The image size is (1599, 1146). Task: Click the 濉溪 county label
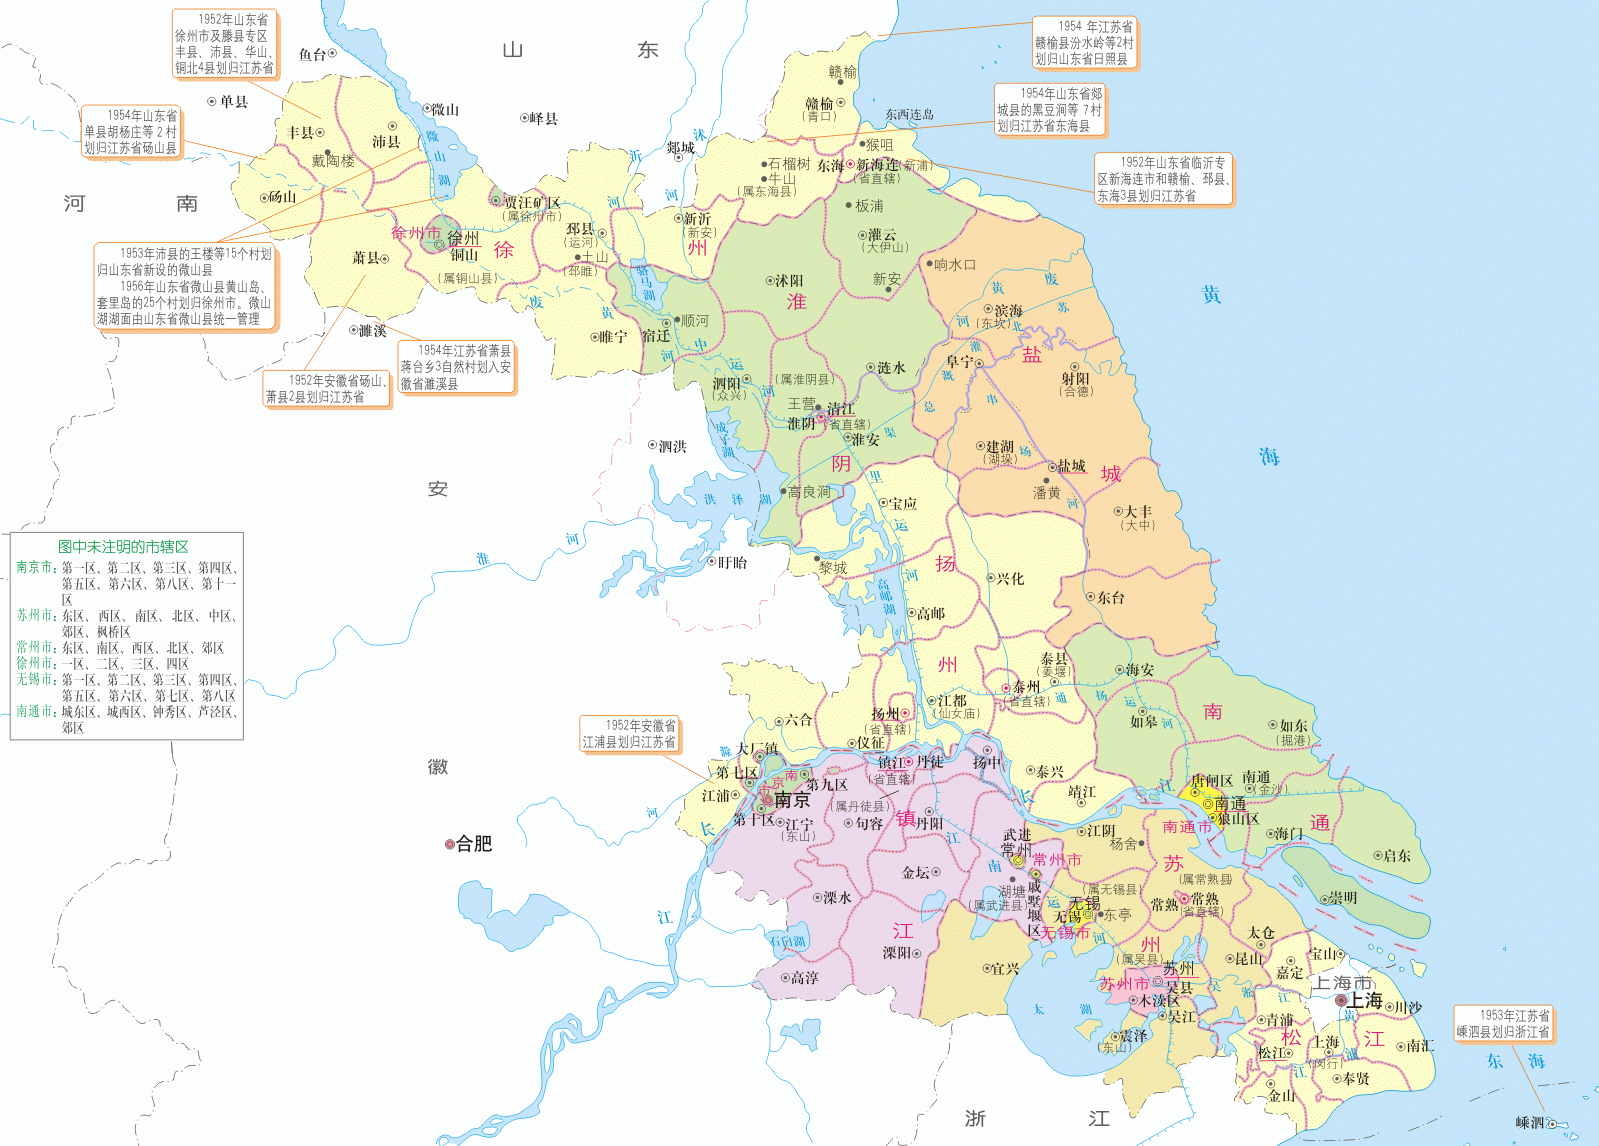(372, 330)
